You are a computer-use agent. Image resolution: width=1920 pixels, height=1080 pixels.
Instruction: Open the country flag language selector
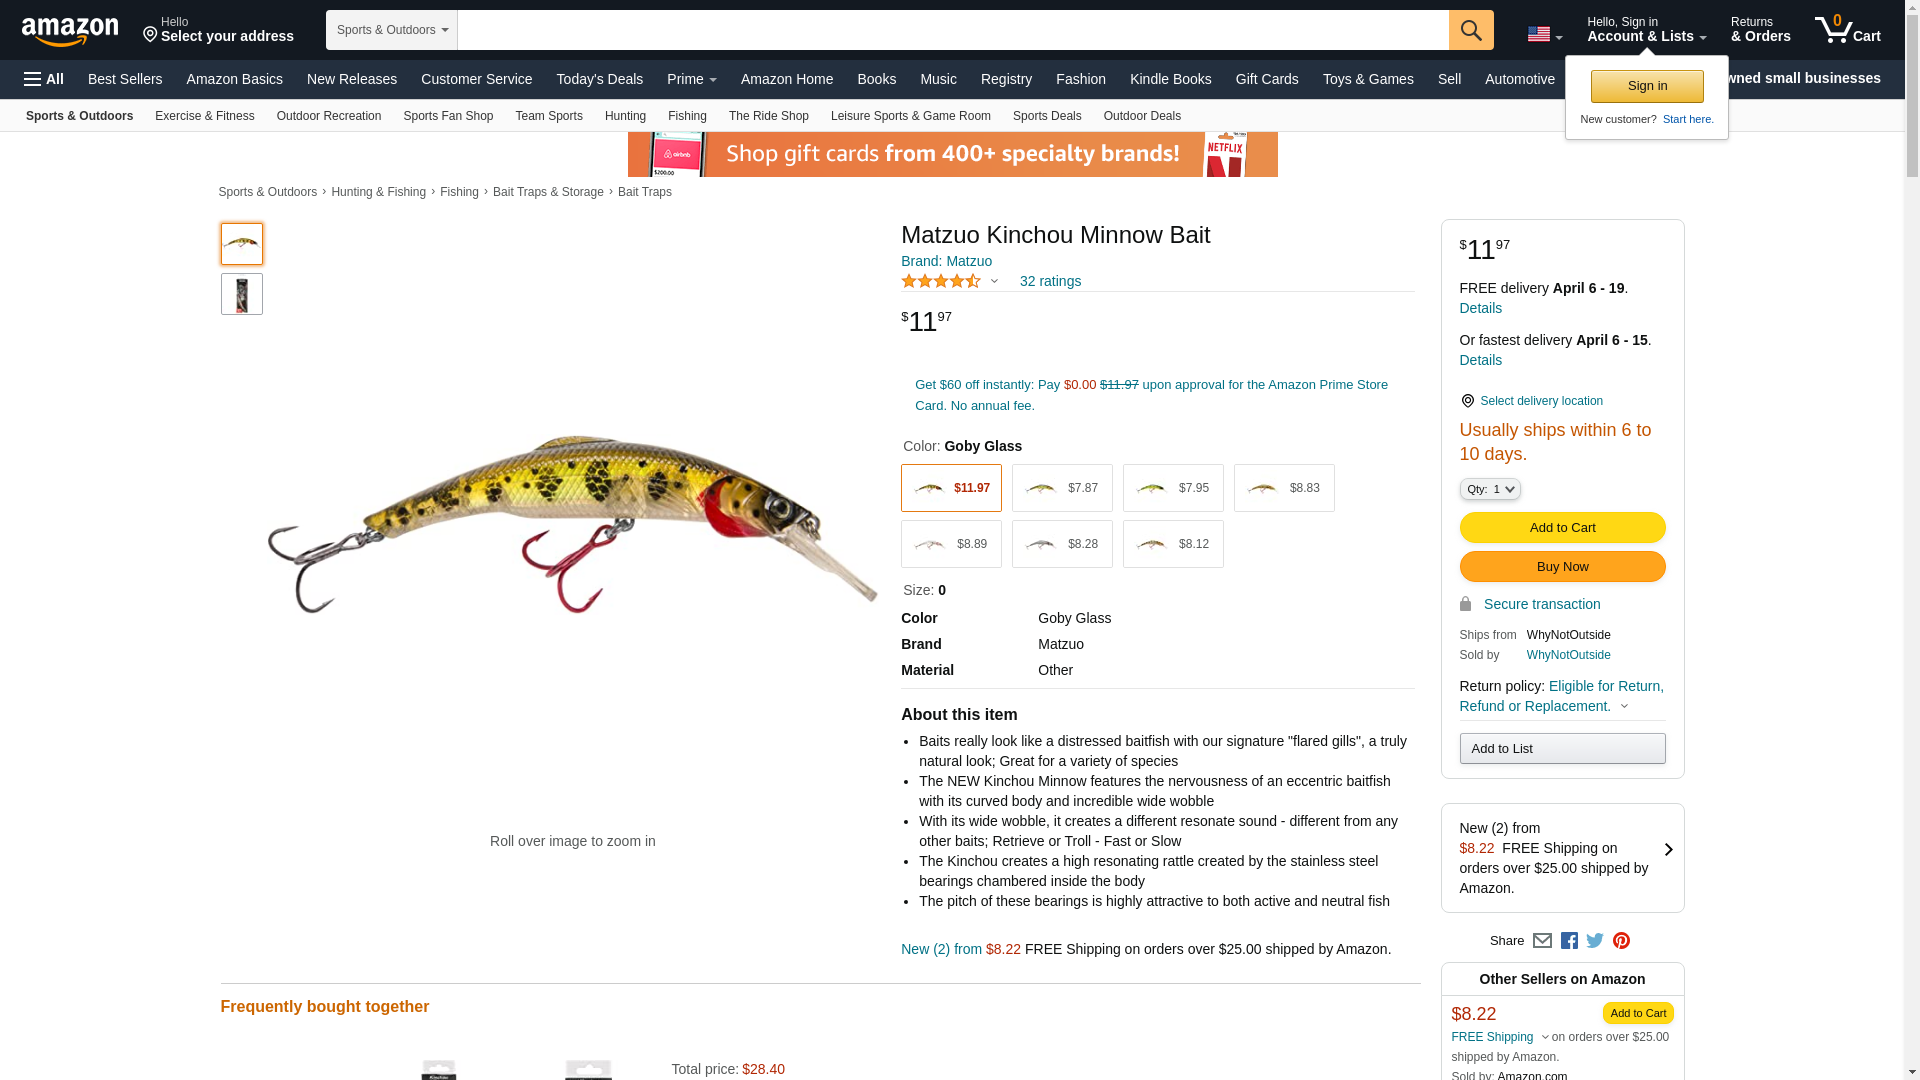pyautogui.click(x=1544, y=35)
